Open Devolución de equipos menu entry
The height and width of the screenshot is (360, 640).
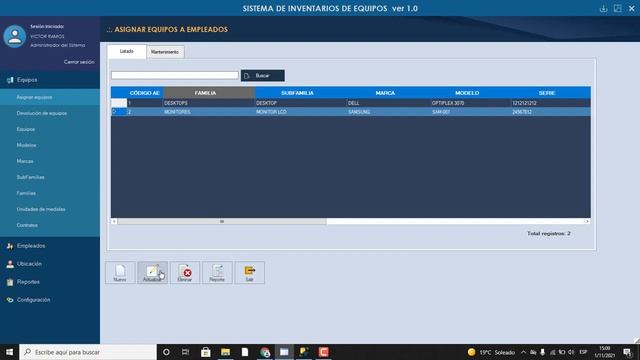(x=50, y=113)
